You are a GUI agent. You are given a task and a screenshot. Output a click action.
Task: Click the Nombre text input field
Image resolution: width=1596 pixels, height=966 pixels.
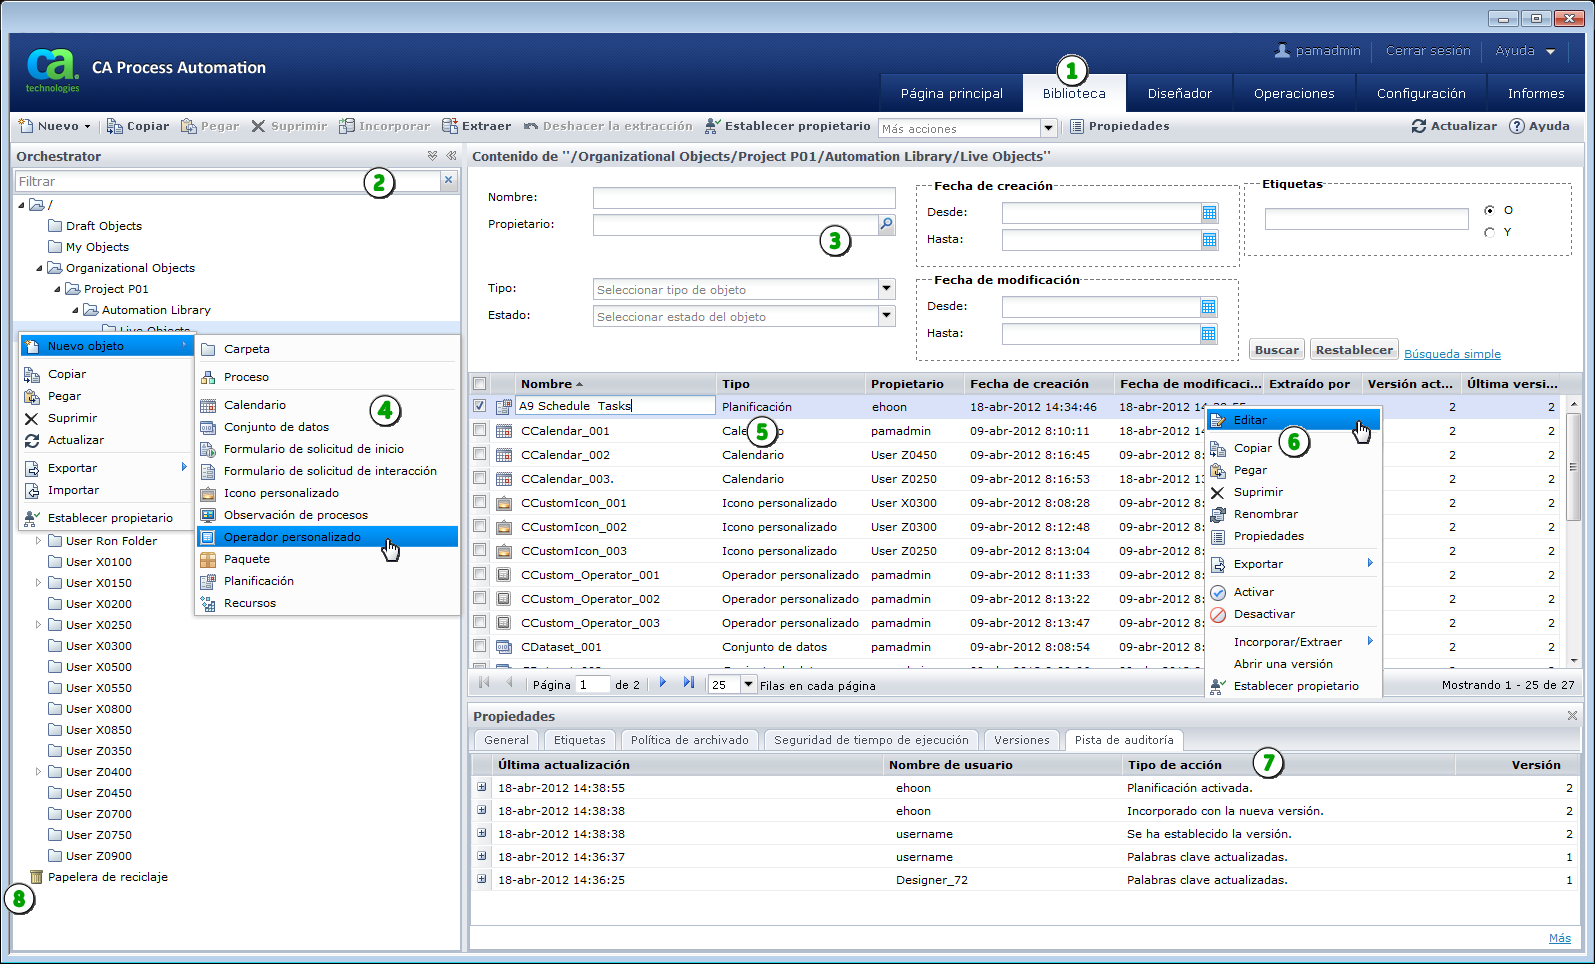tap(743, 198)
